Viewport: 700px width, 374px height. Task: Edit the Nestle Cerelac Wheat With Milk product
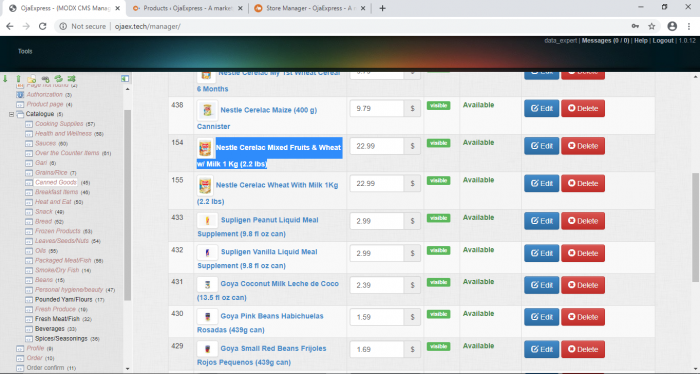tap(542, 183)
